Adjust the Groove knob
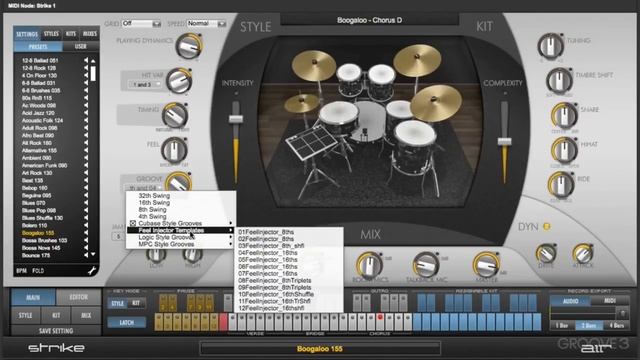The width and height of the screenshot is (640, 360). pos(179,182)
